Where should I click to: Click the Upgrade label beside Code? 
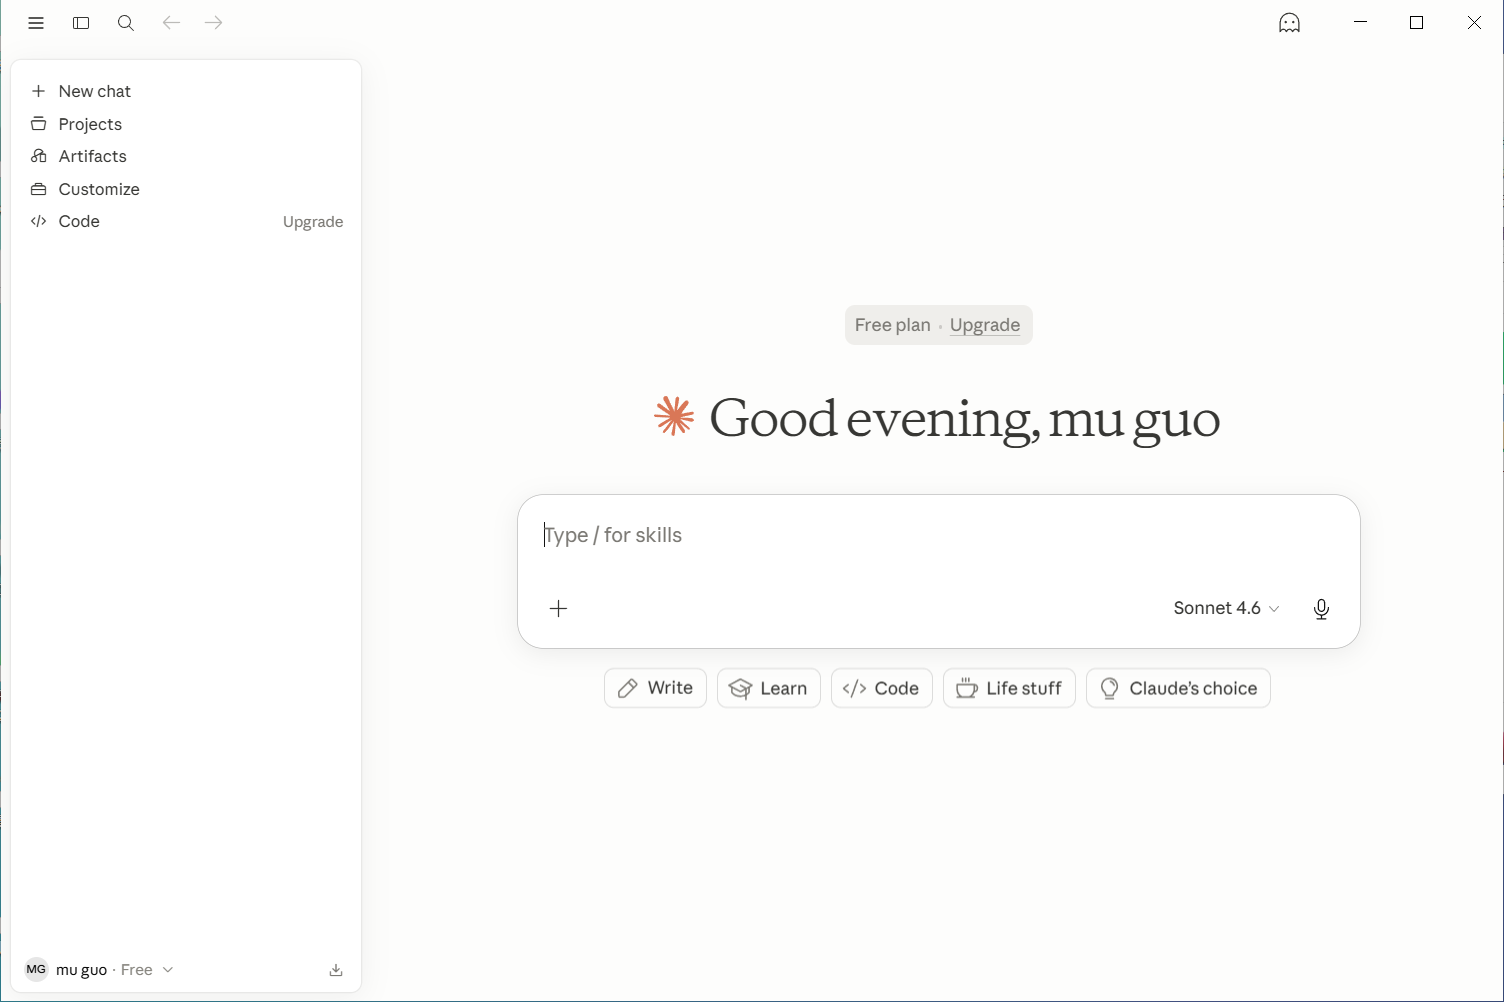[x=313, y=222]
